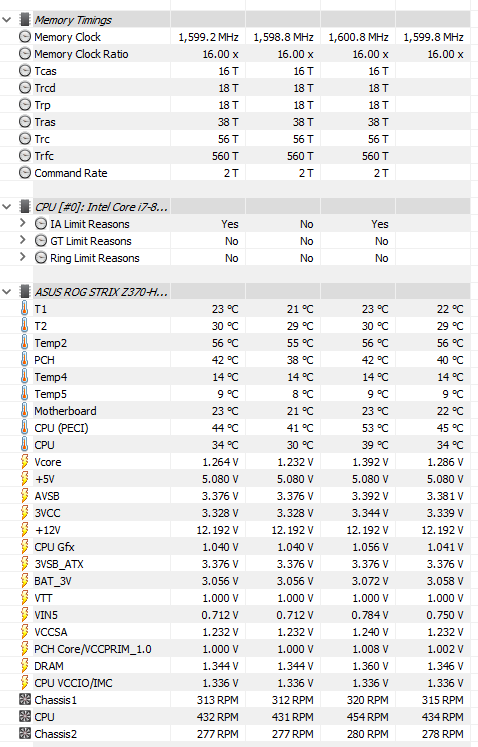The image size is (478, 747).
Task: Expand GT Limit Reasons row
Action: point(22,240)
